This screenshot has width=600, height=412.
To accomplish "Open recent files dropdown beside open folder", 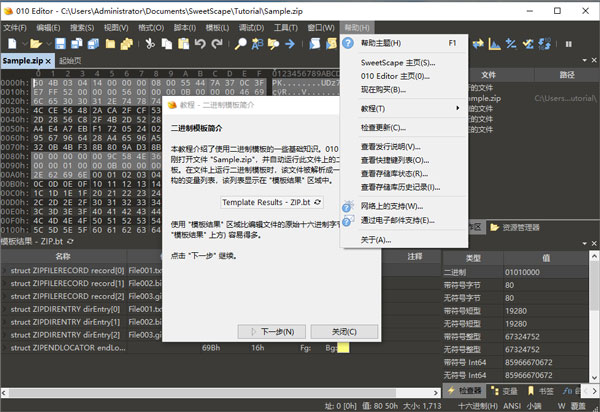I will click(49, 44).
